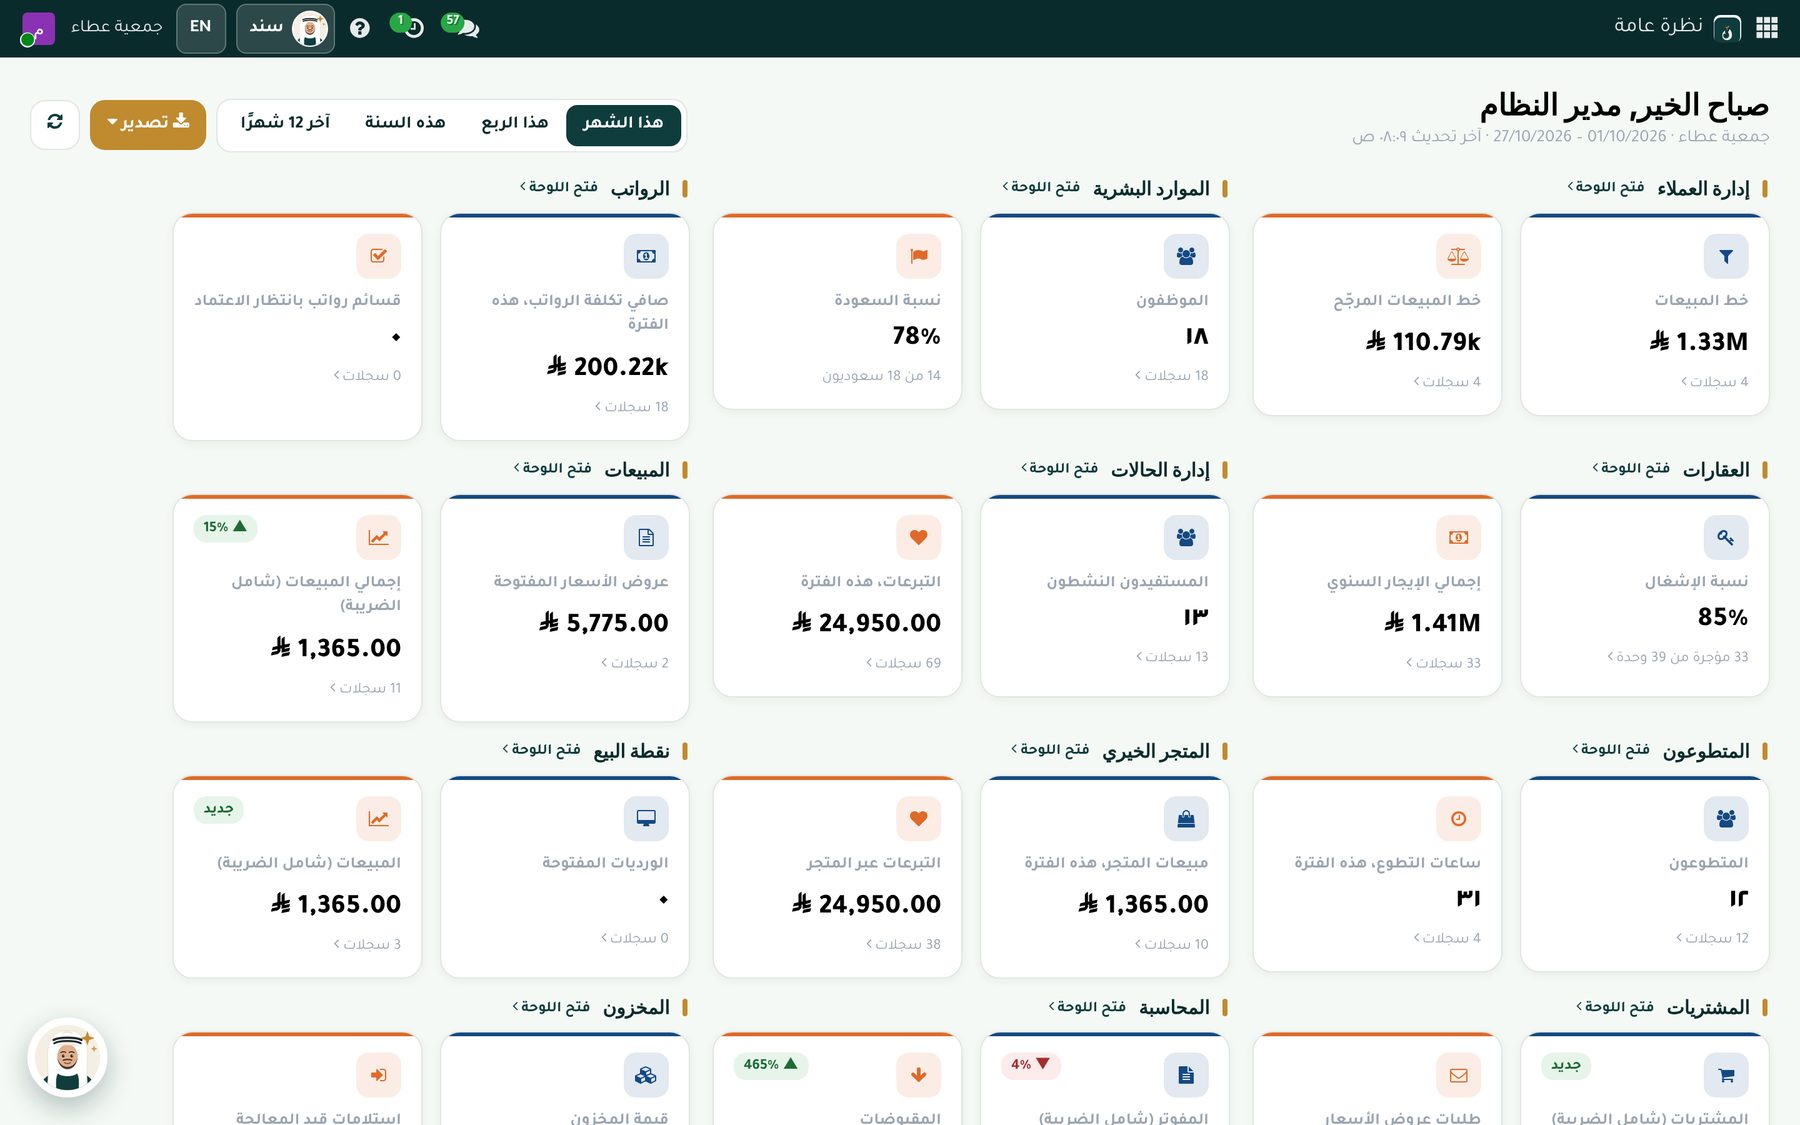
Task: Select the آخر 12 شهرًا period tab
Action: click(x=285, y=123)
